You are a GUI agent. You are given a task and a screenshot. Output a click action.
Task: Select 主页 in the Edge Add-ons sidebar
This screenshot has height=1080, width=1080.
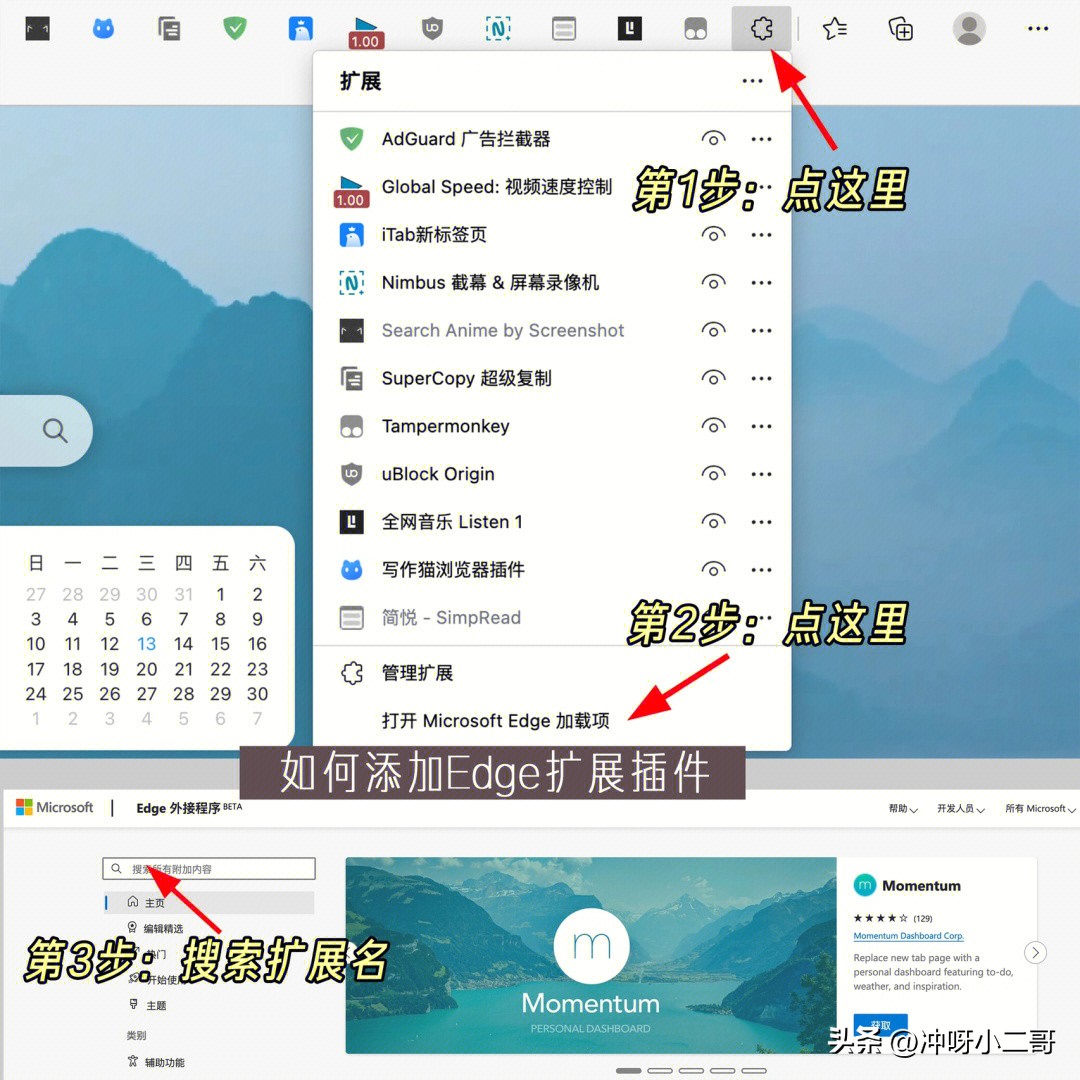click(x=155, y=902)
